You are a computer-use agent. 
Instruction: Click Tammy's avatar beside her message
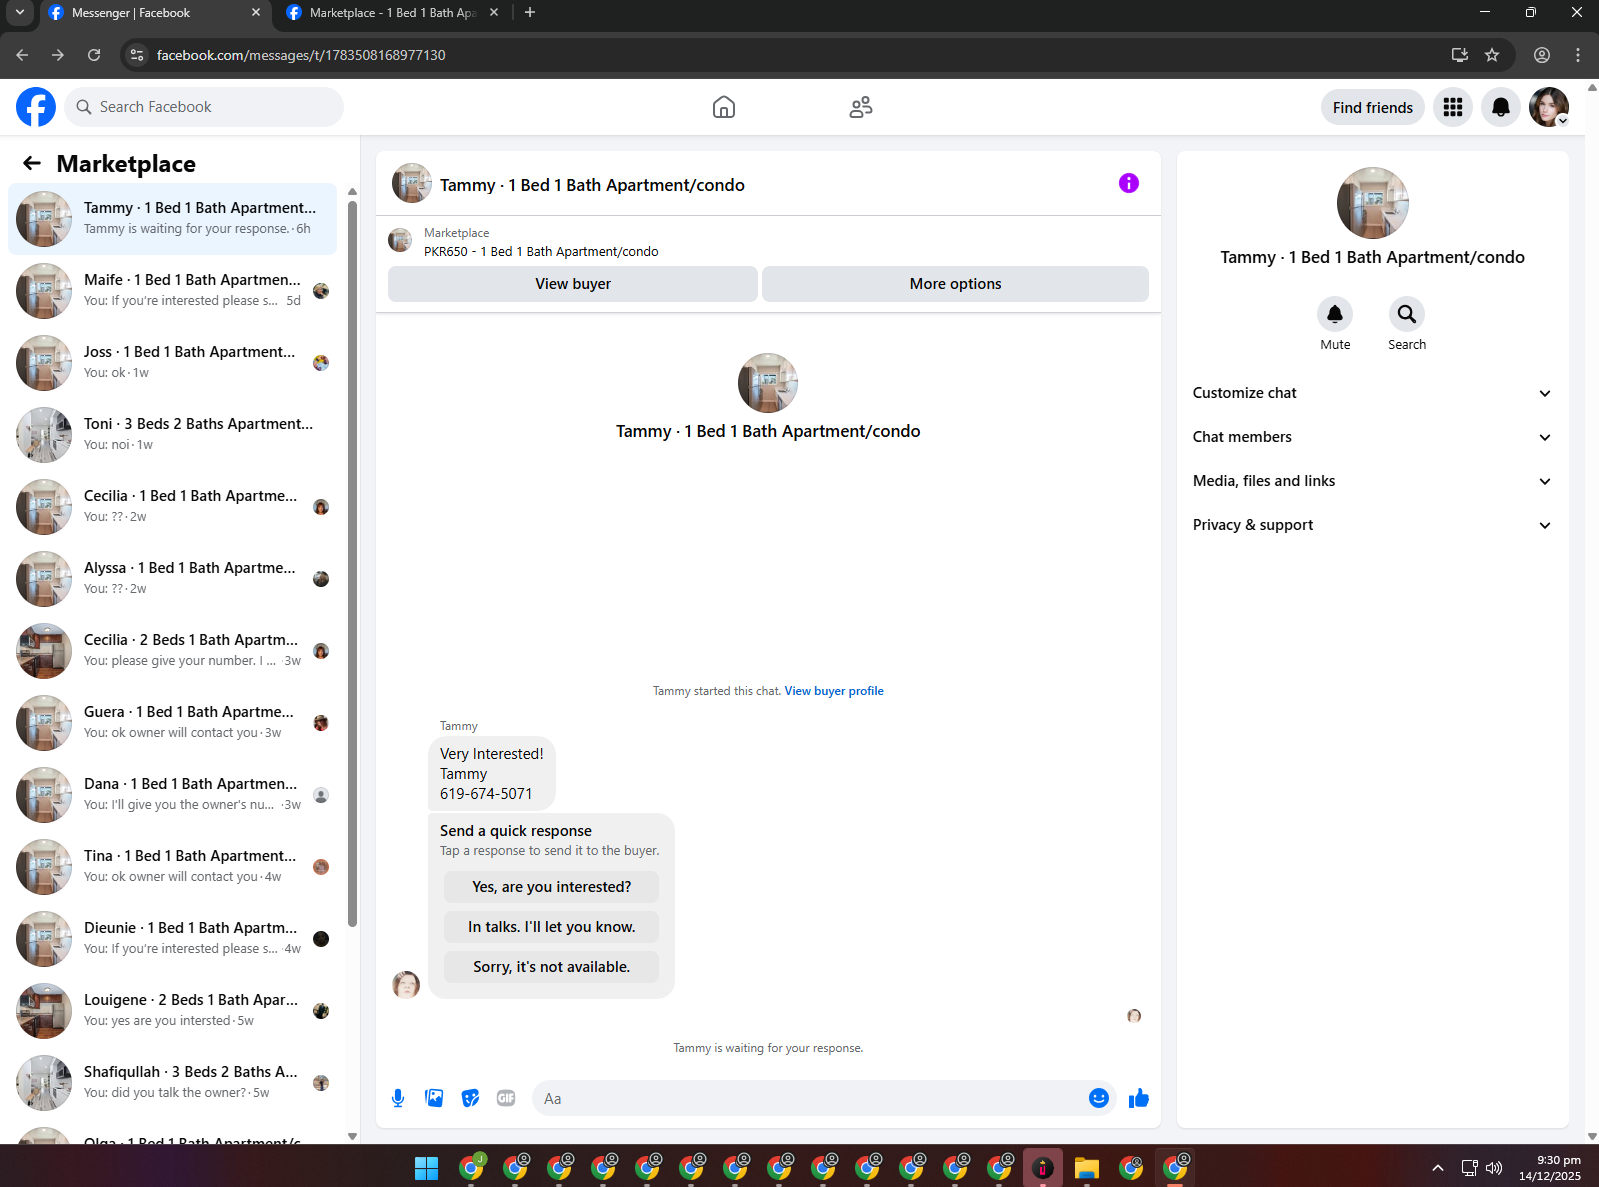pyautogui.click(x=406, y=985)
